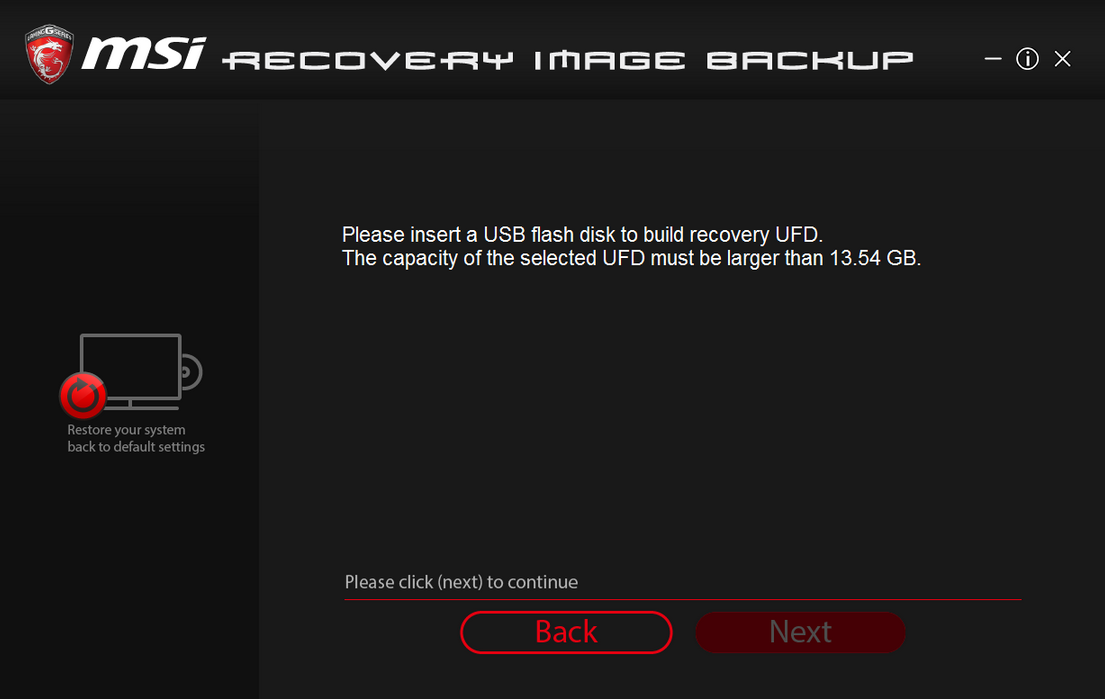1105x699 pixels.
Task: Click the Please click (next) to continue status
Action: (461, 582)
